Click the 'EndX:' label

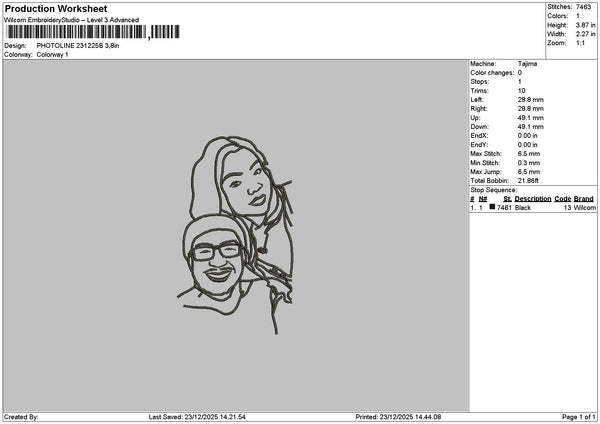(x=479, y=136)
